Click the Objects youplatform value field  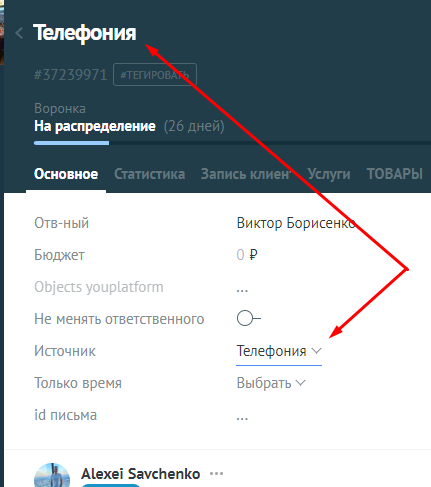click(242, 287)
